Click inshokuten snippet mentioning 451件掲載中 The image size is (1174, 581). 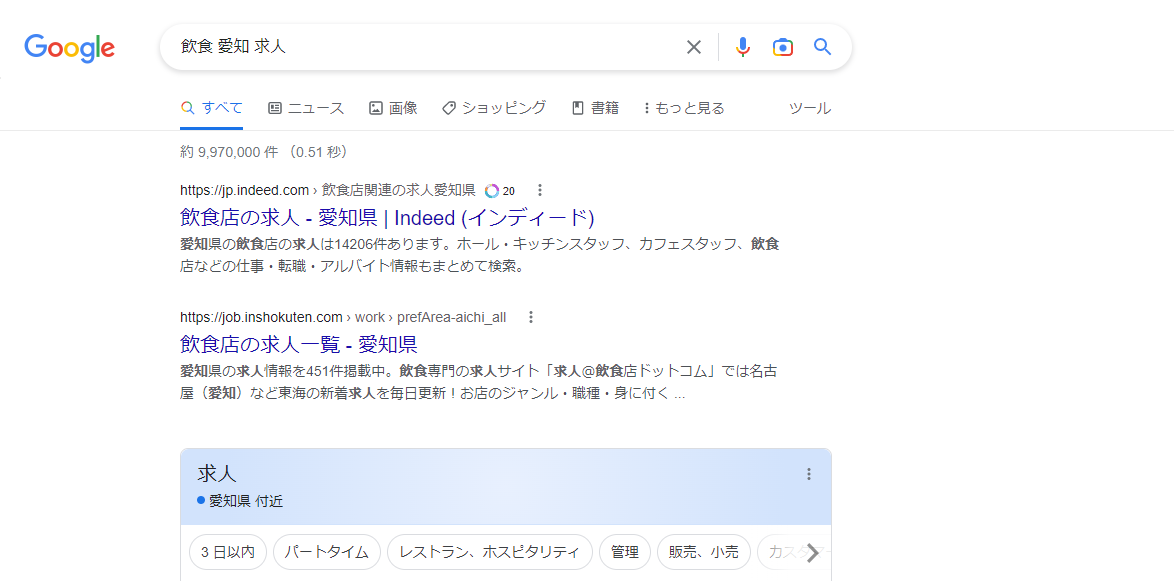[480, 382]
